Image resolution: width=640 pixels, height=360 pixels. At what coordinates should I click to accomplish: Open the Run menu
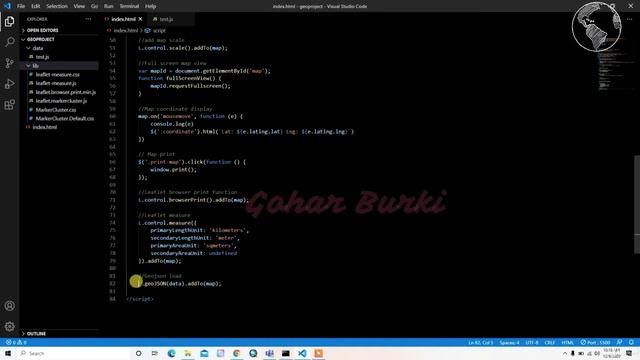pyautogui.click(x=109, y=6)
